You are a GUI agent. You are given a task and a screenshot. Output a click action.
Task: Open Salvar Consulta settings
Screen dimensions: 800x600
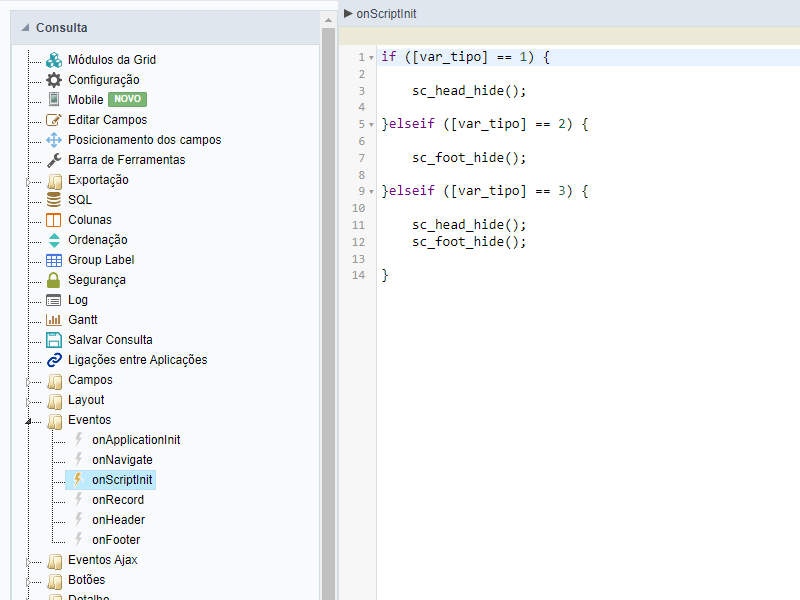coord(110,340)
